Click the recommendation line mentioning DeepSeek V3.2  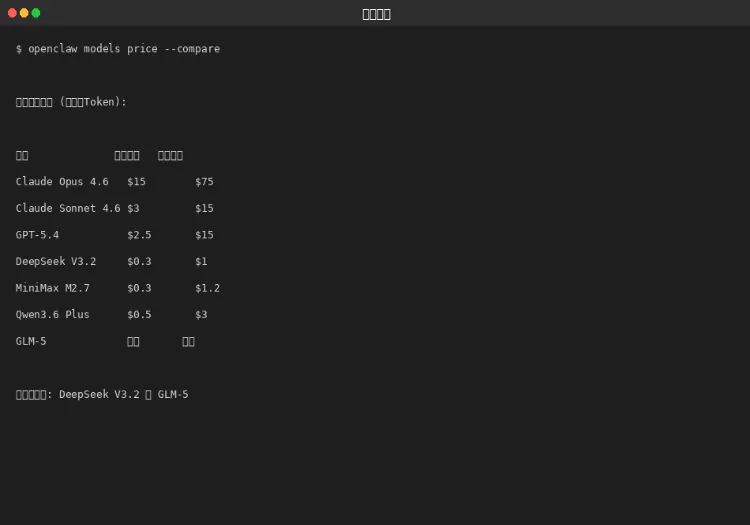(x=102, y=394)
